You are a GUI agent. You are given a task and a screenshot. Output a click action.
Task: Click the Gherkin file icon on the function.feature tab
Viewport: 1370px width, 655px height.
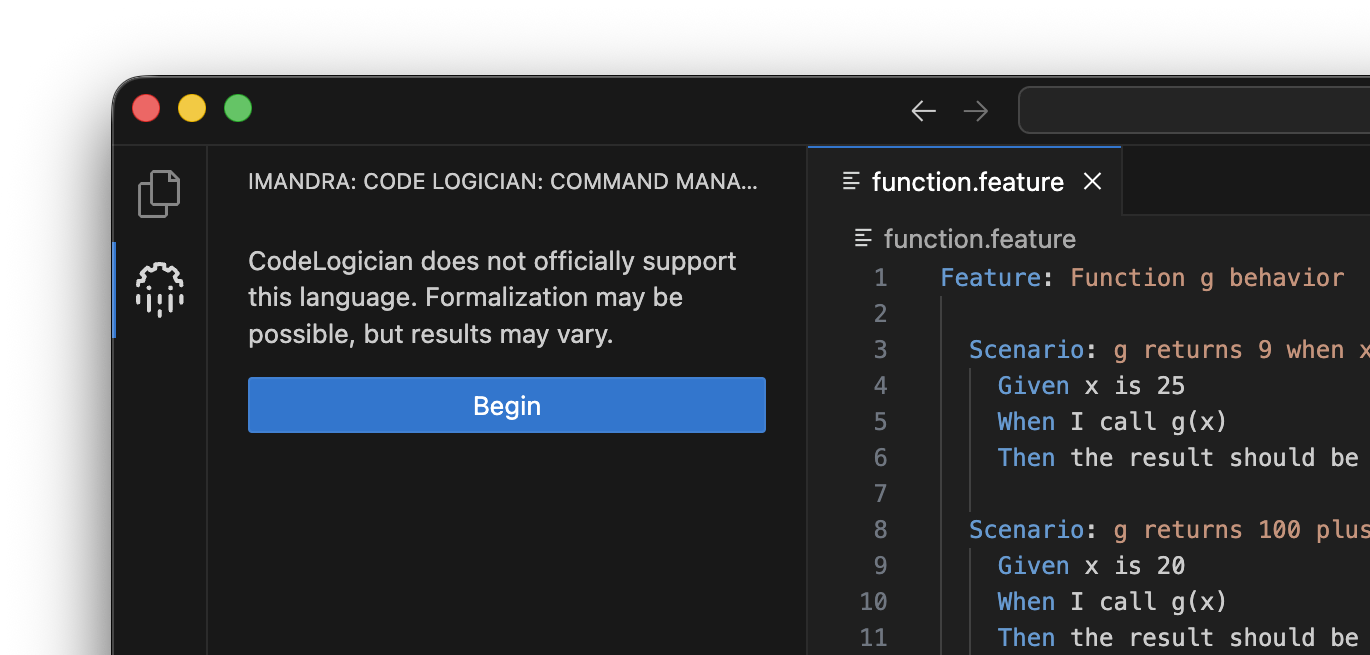[851, 181]
